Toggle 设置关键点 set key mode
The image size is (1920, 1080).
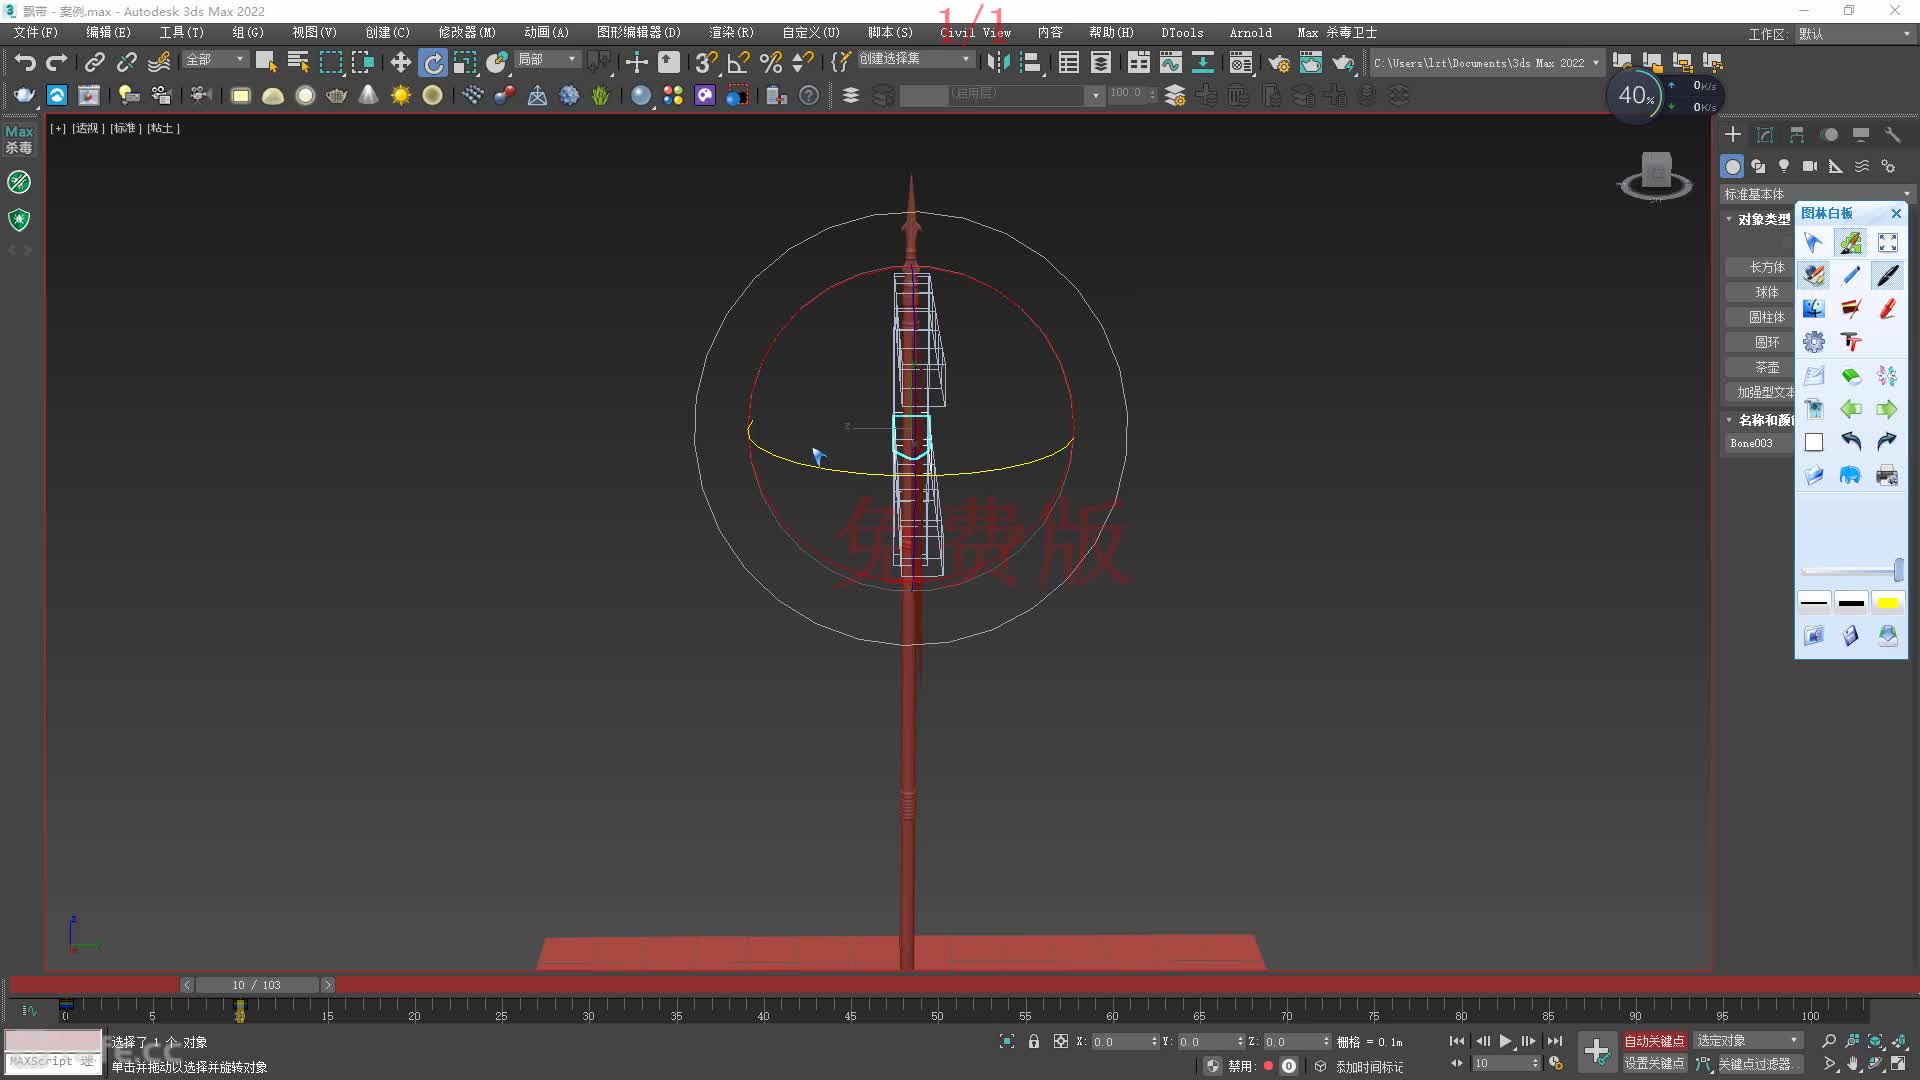1654,1063
